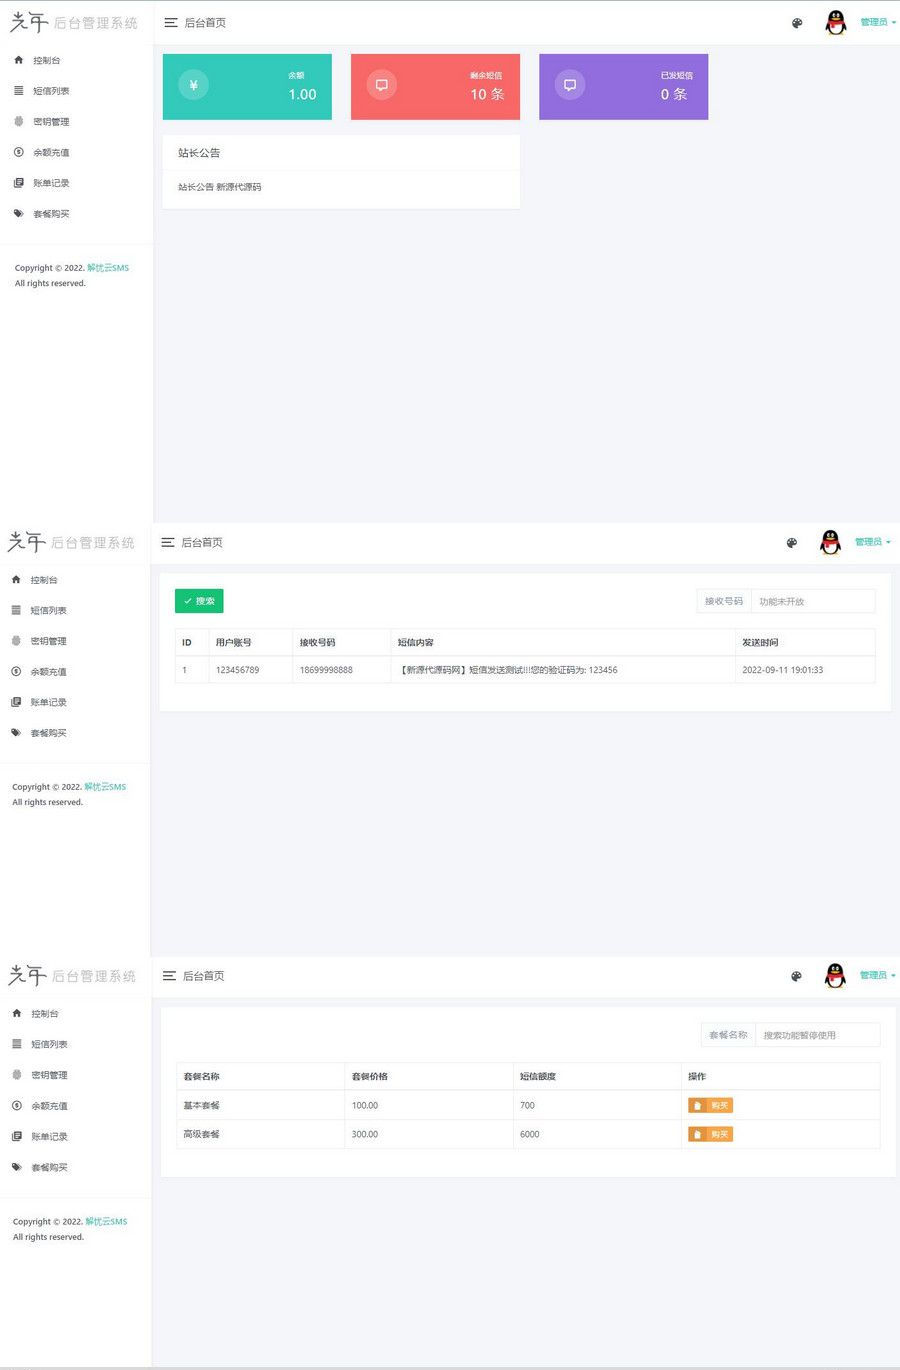Toggle the sidebar hamburger icon on the dashboard page
Screen dimensions: 900x1370
point(171,23)
